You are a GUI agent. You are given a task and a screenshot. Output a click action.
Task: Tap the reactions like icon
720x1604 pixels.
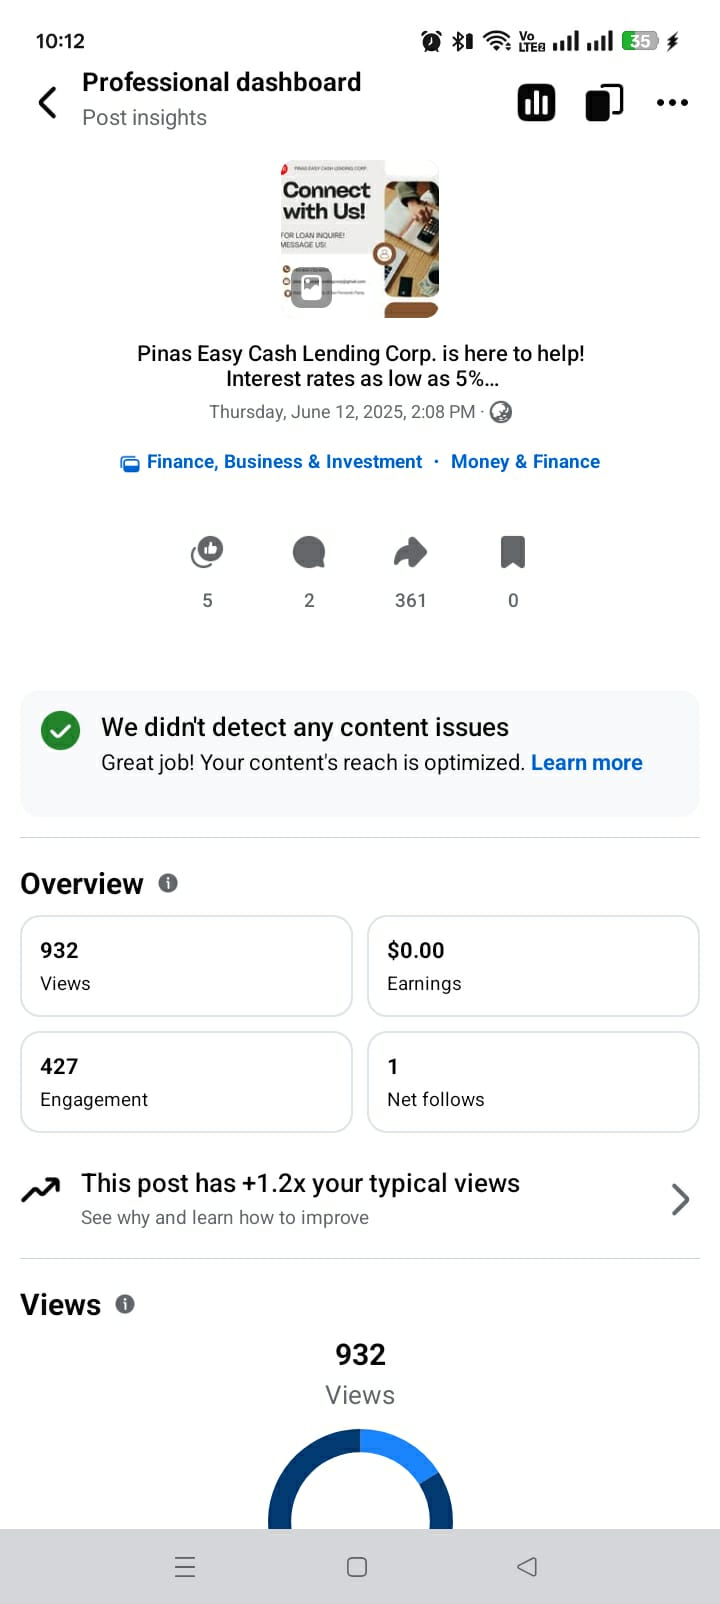(207, 552)
